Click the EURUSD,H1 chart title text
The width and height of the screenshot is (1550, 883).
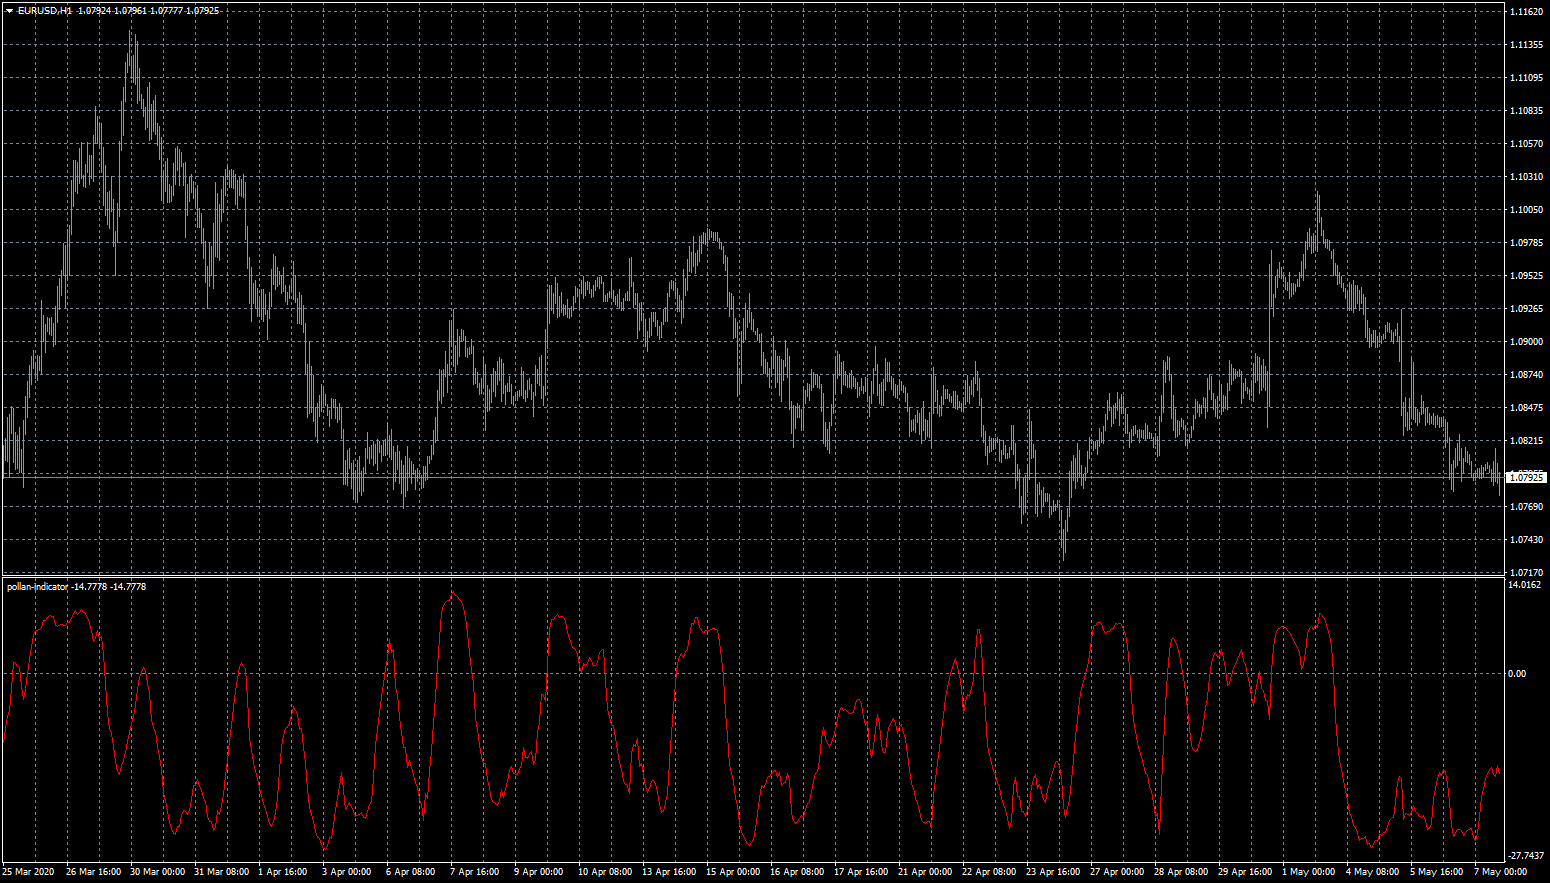44,11
